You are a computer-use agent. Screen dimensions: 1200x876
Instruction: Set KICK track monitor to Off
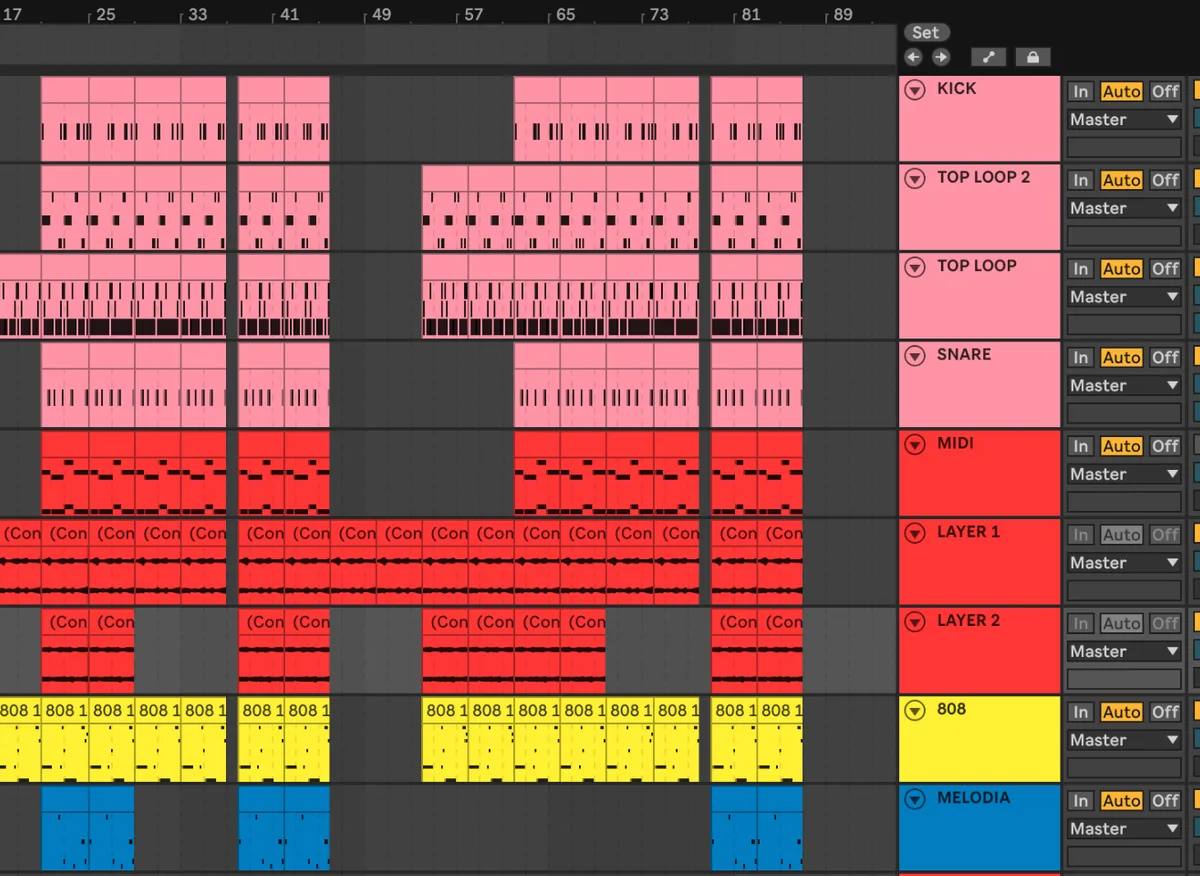[x=1165, y=91]
